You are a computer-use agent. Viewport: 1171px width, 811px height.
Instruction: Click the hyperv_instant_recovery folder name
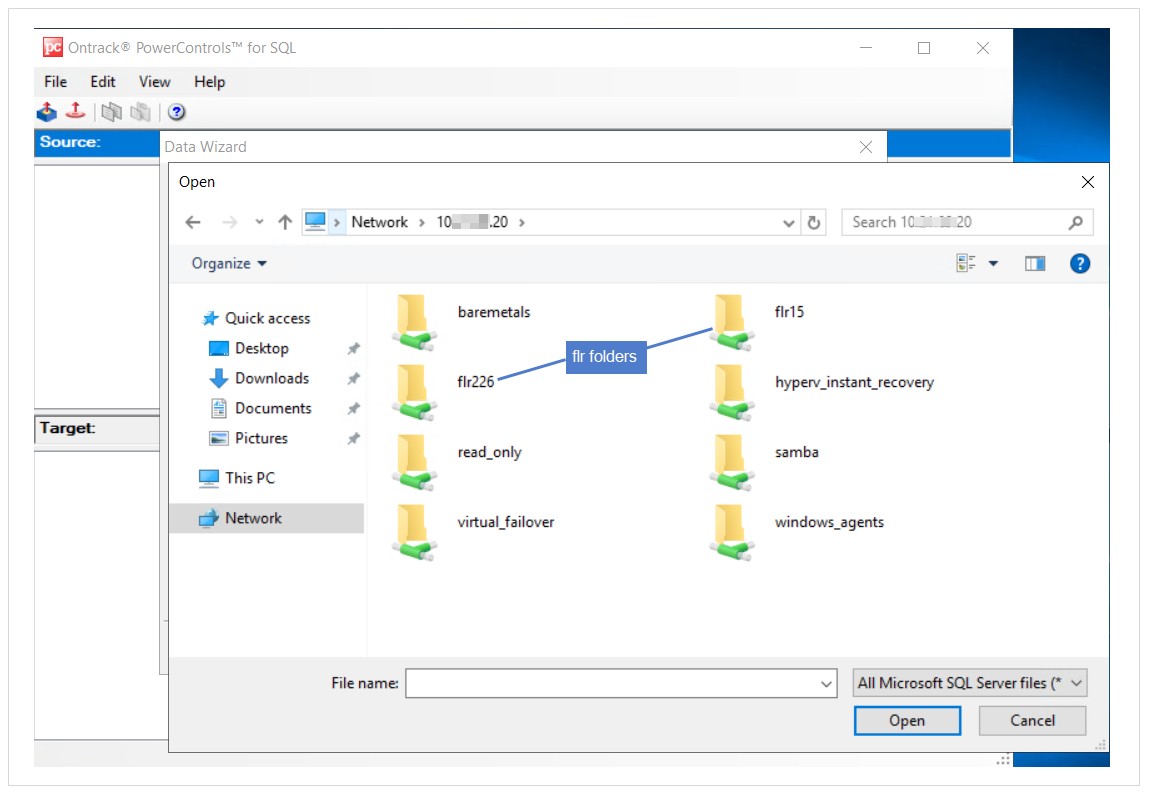coord(854,382)
